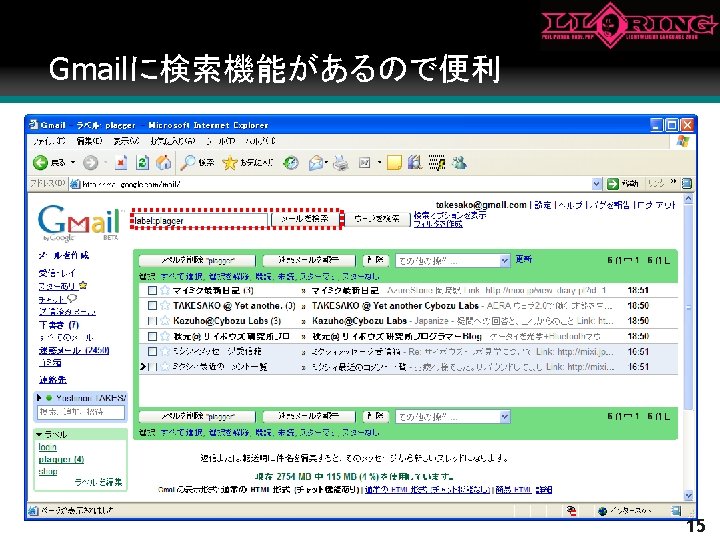Click the Research book toolbar icon
Viewport: 720px width, 540px height.
[x=415, y=163]
